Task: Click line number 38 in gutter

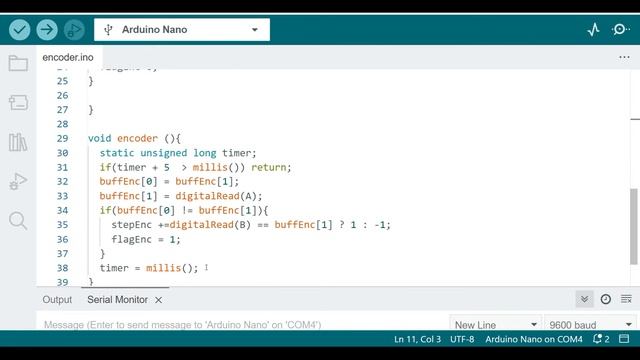Action: (x=62, y=268)
